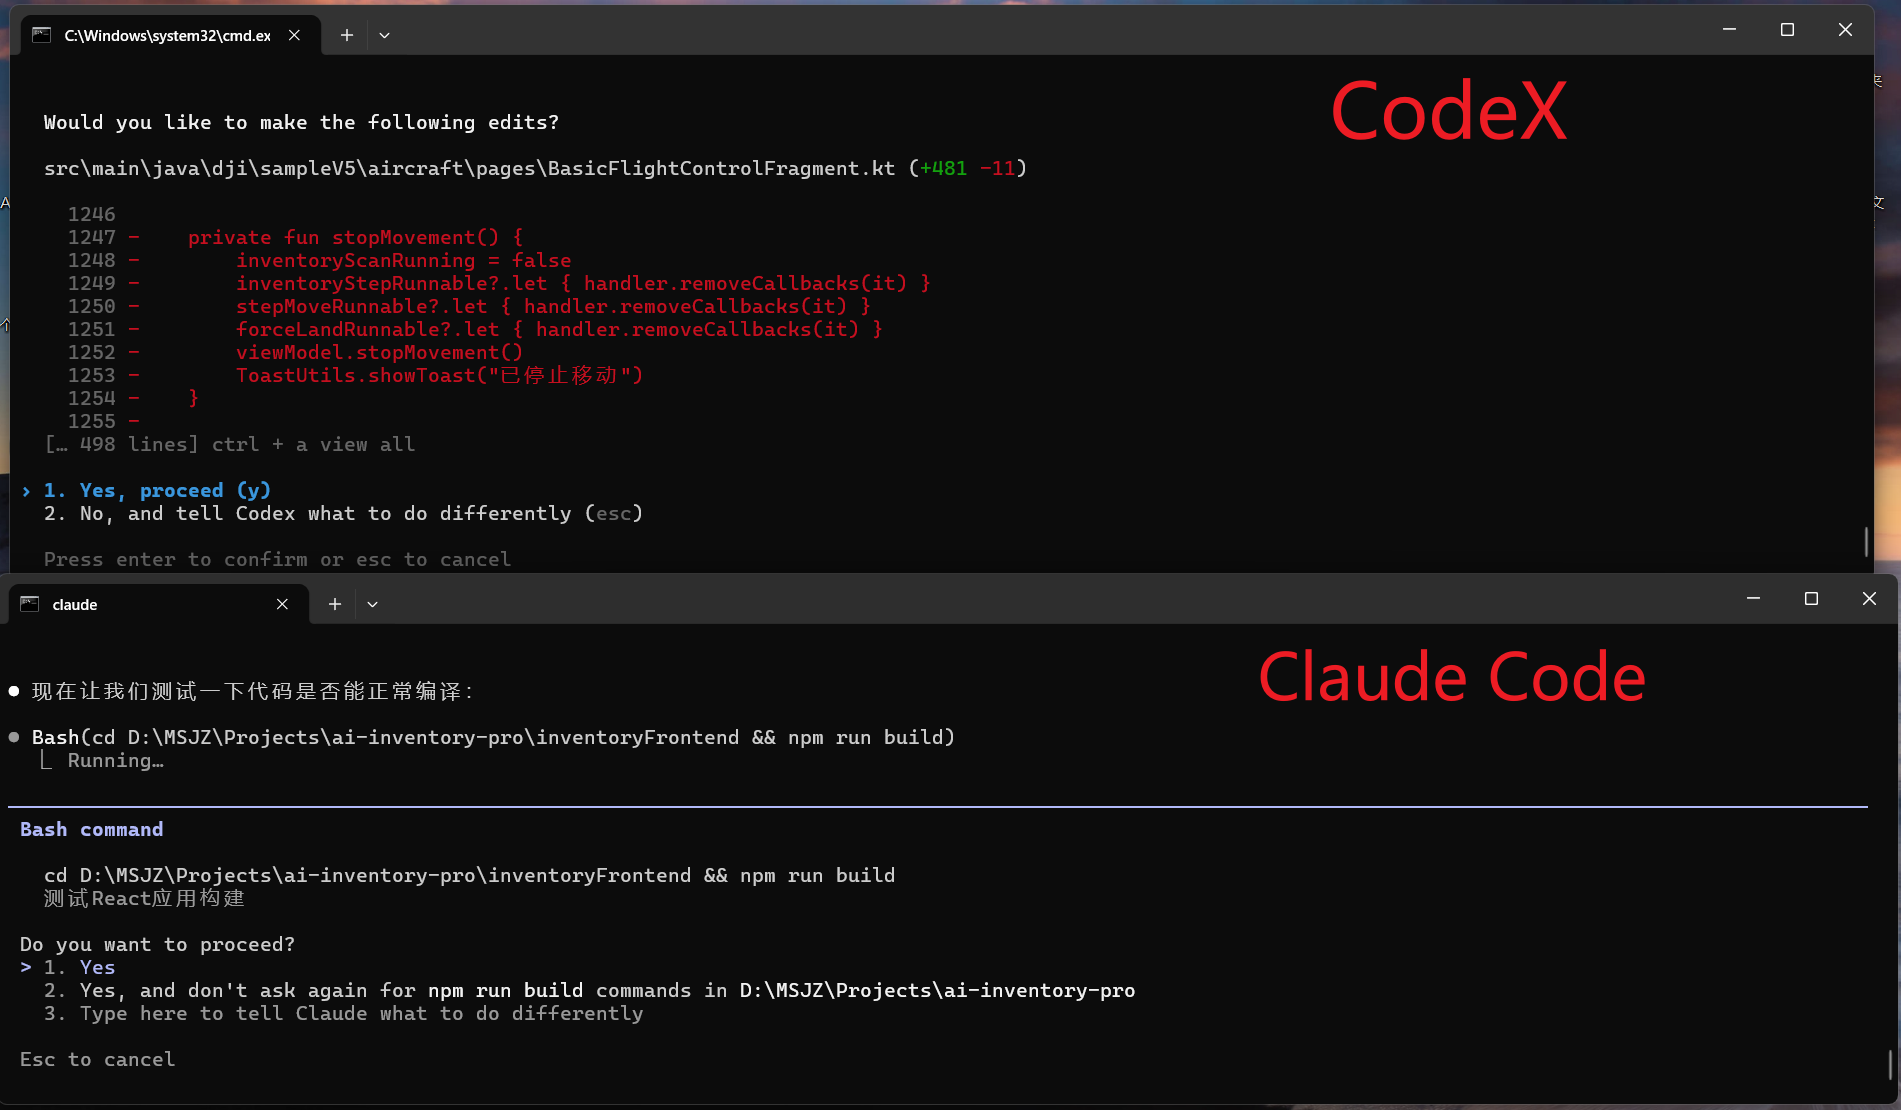
Task: Open tab dropdown in claude window
Action: point(372,604)
